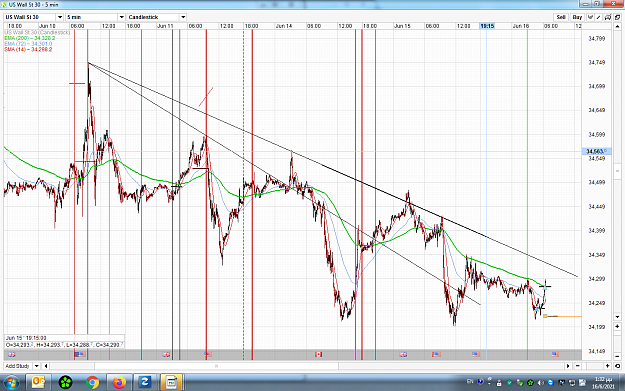The width and height of the screenshot is (625, 391).
Task: Open the chart studies tick icon
Action: pyautogui.click(x=590, y=17)
